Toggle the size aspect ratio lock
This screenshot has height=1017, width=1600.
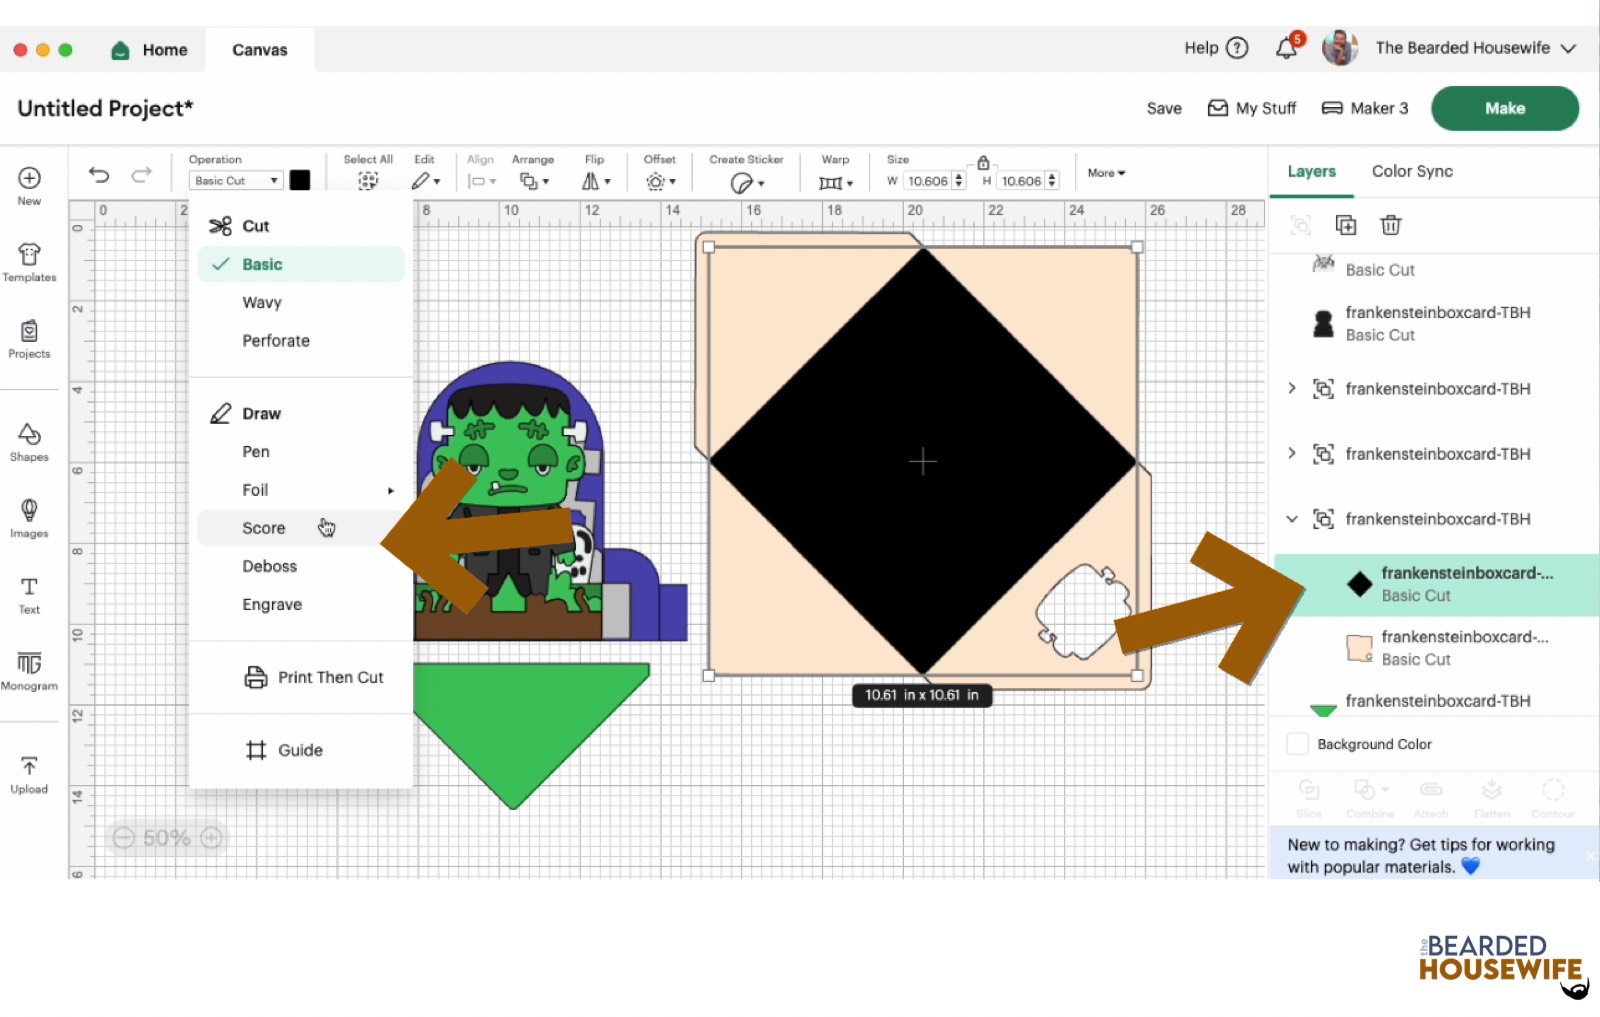(x=983, y=163)
